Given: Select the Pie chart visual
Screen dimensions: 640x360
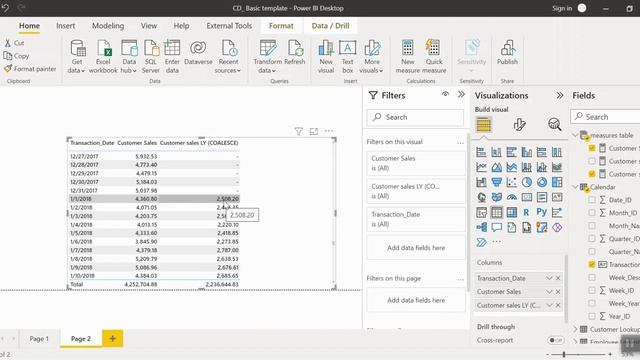Looking at the screenshot, I should (527, 182).
